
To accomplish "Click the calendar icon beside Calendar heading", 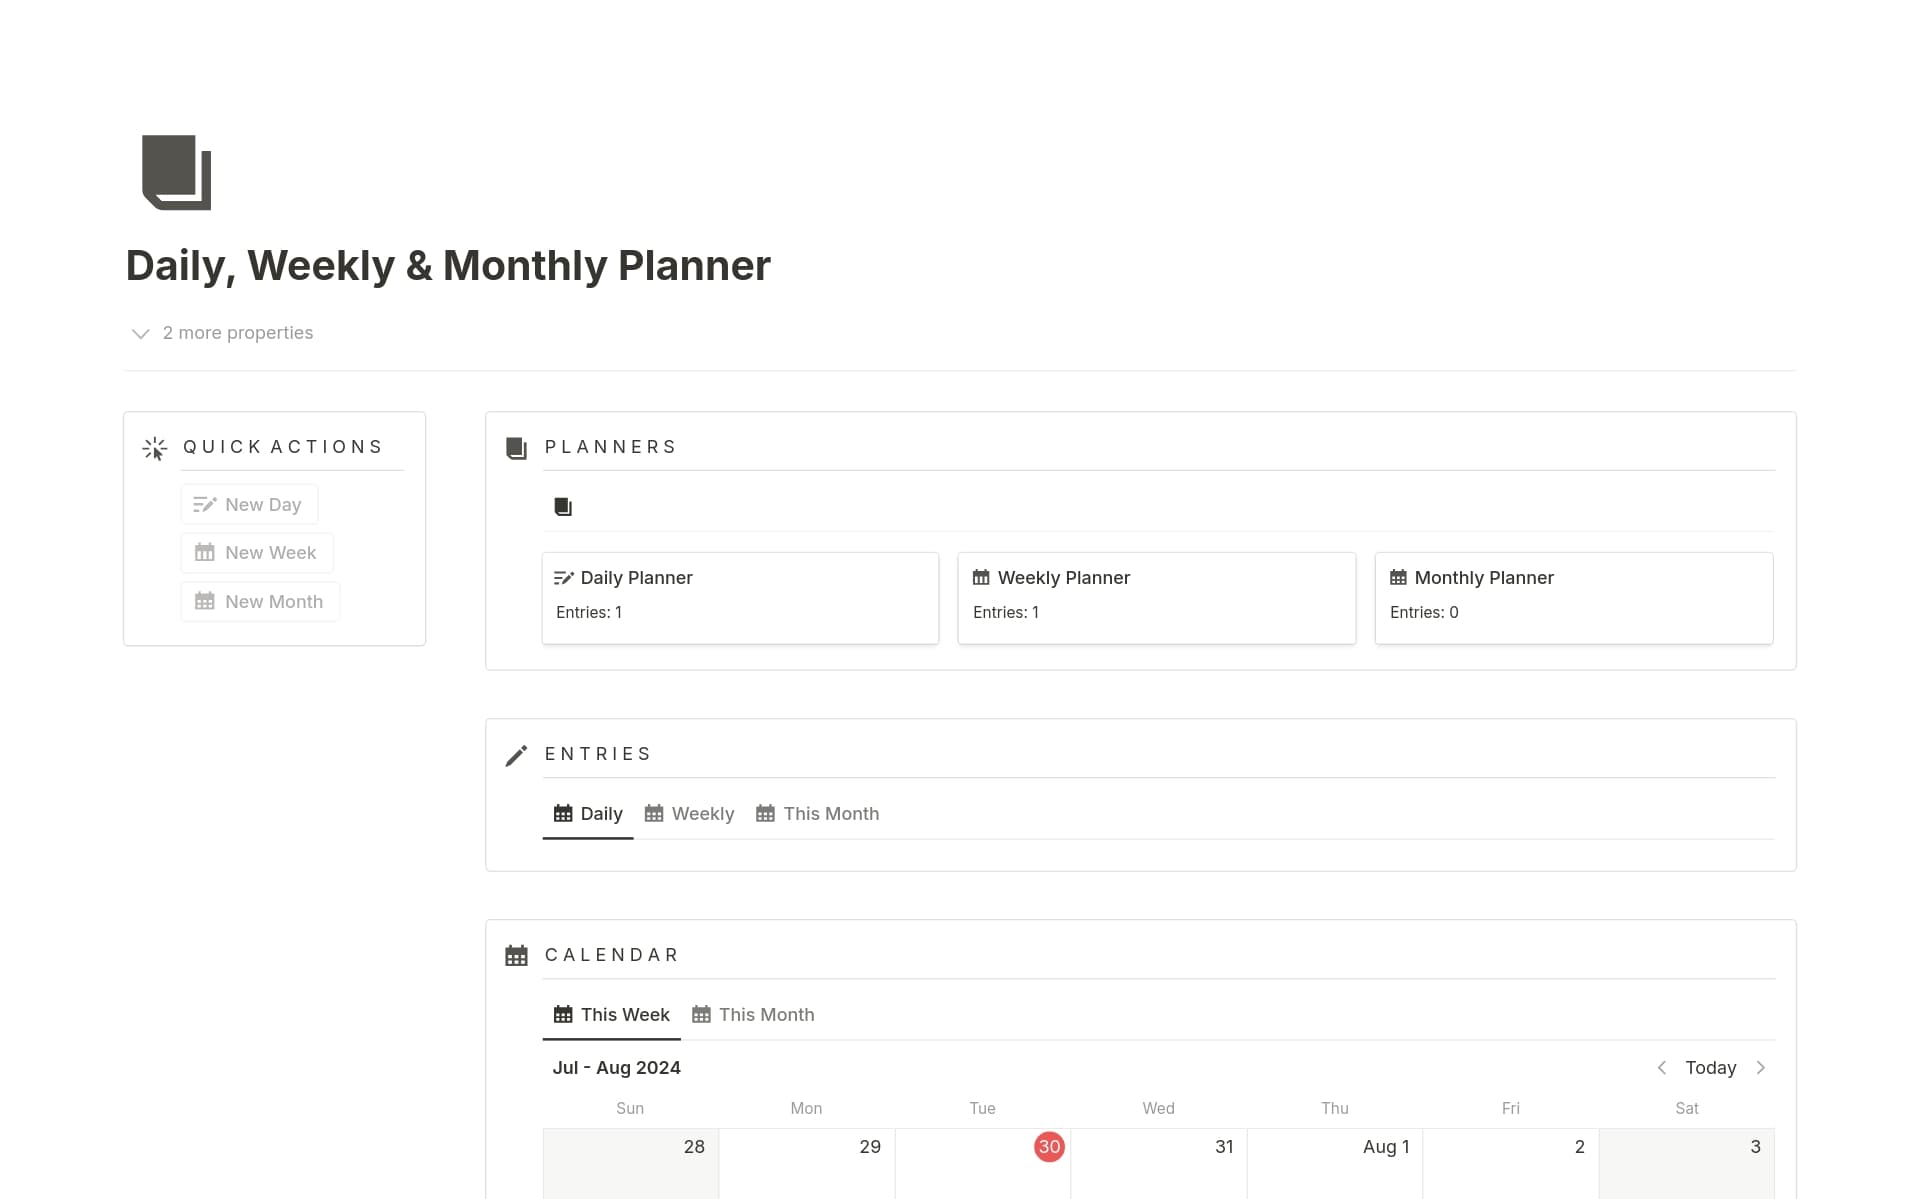I will [x=517, y=954].
